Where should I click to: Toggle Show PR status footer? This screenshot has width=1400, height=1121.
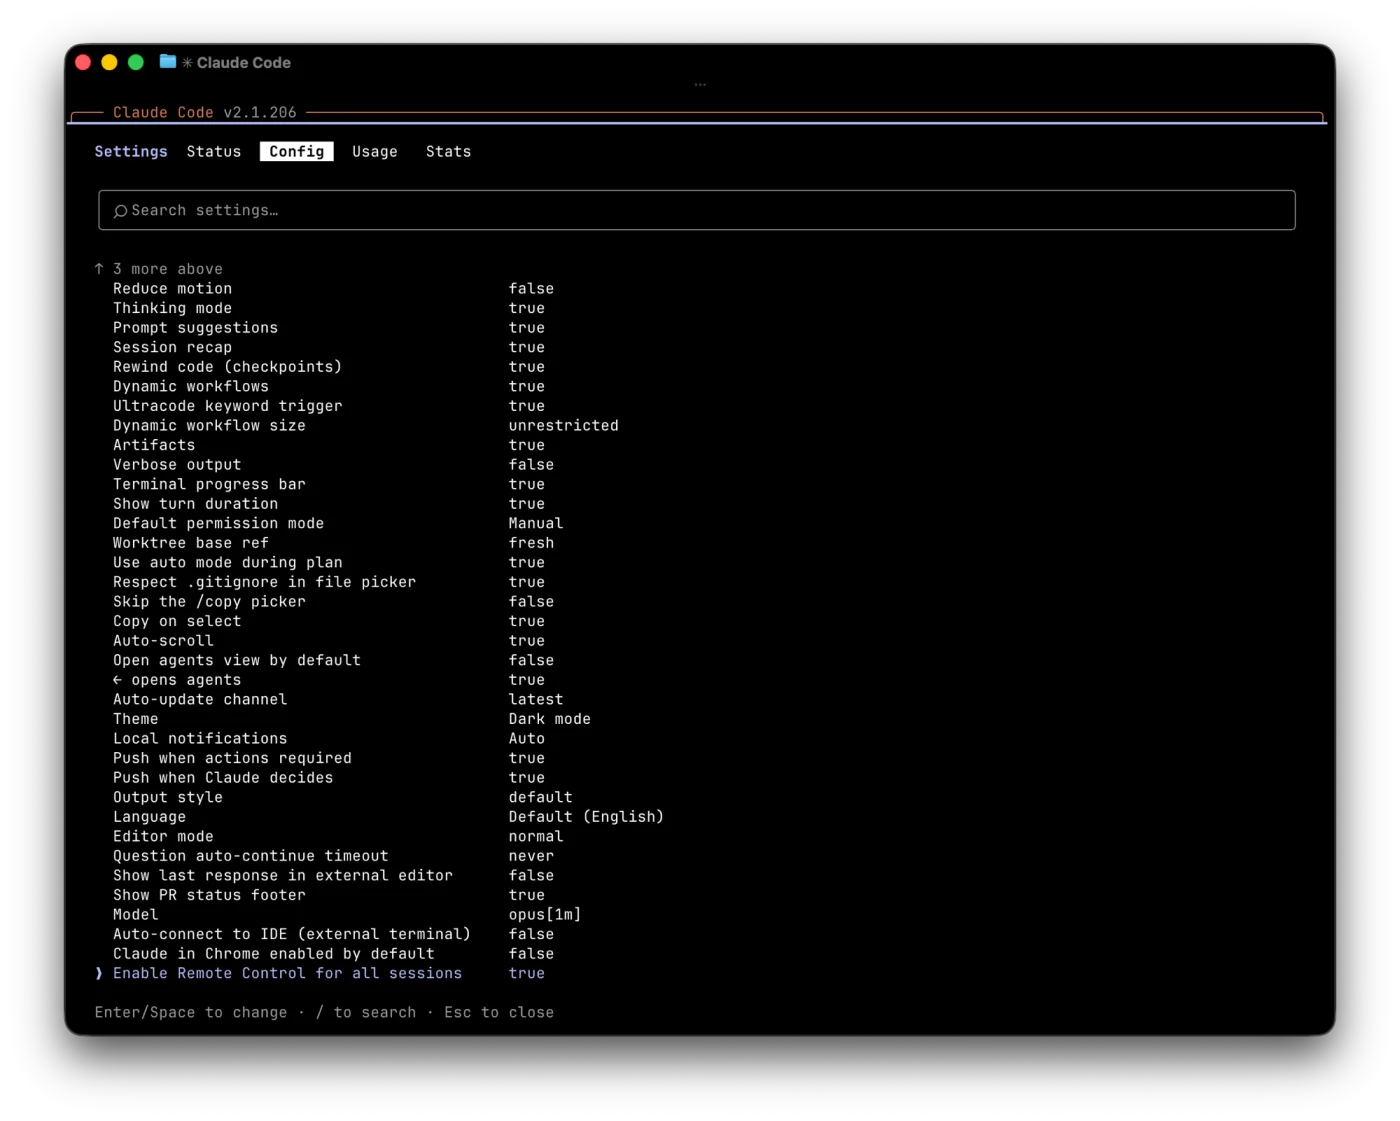[329, 895]
